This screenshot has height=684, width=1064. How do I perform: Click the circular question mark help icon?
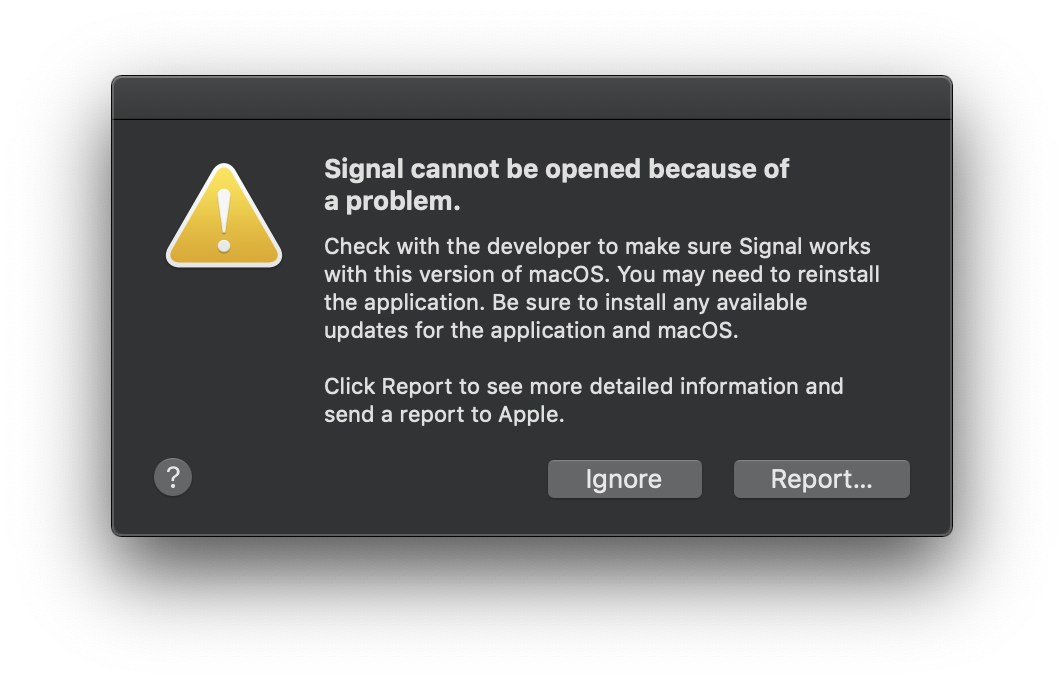click(x=173, y=478)
